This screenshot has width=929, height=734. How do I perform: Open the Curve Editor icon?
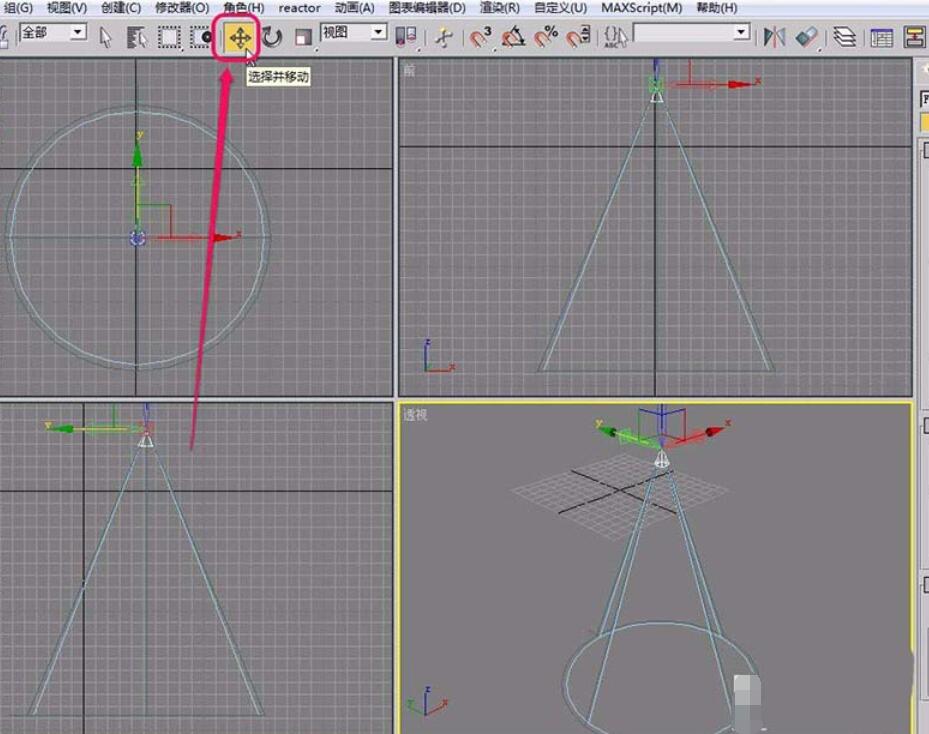[x=881, y=37]
